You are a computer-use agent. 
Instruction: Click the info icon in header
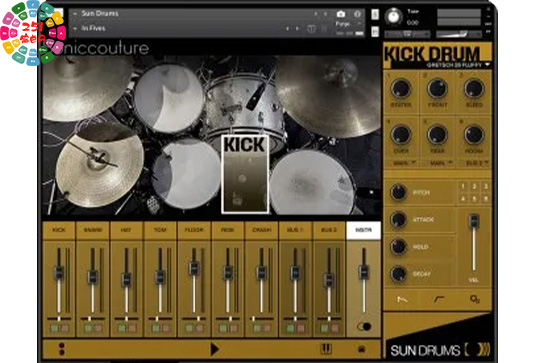pyautogui.click(x=358, y=14)
